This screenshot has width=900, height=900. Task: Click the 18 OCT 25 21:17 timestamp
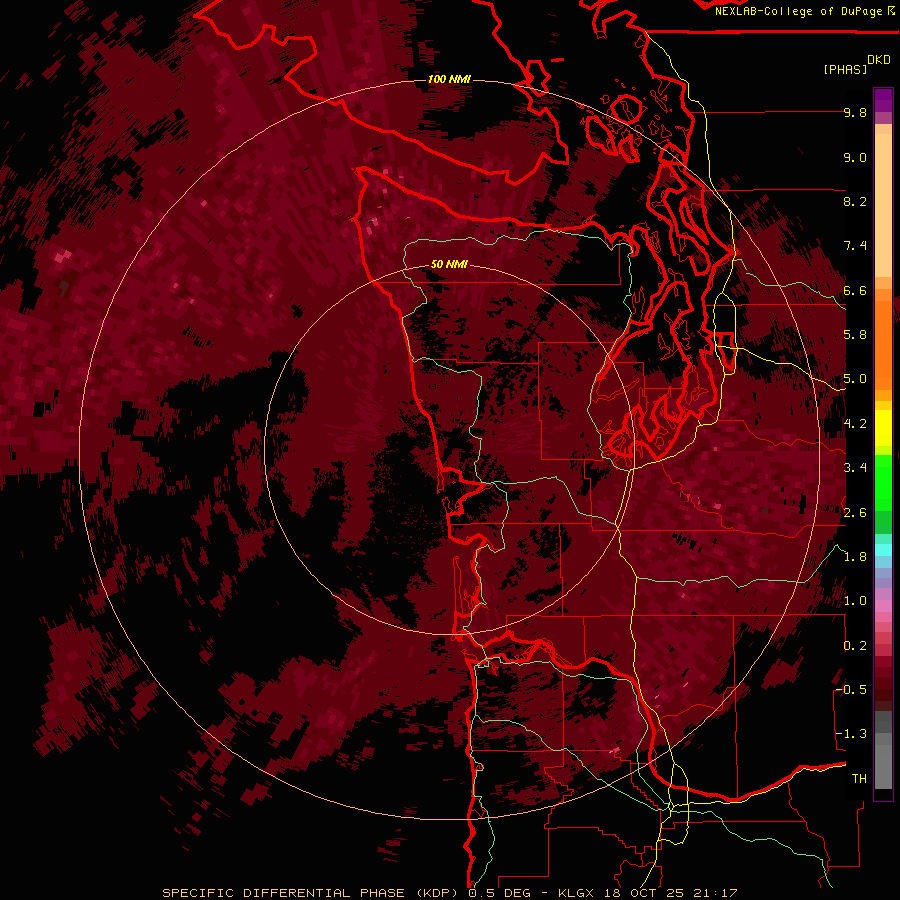click(670, 893)
